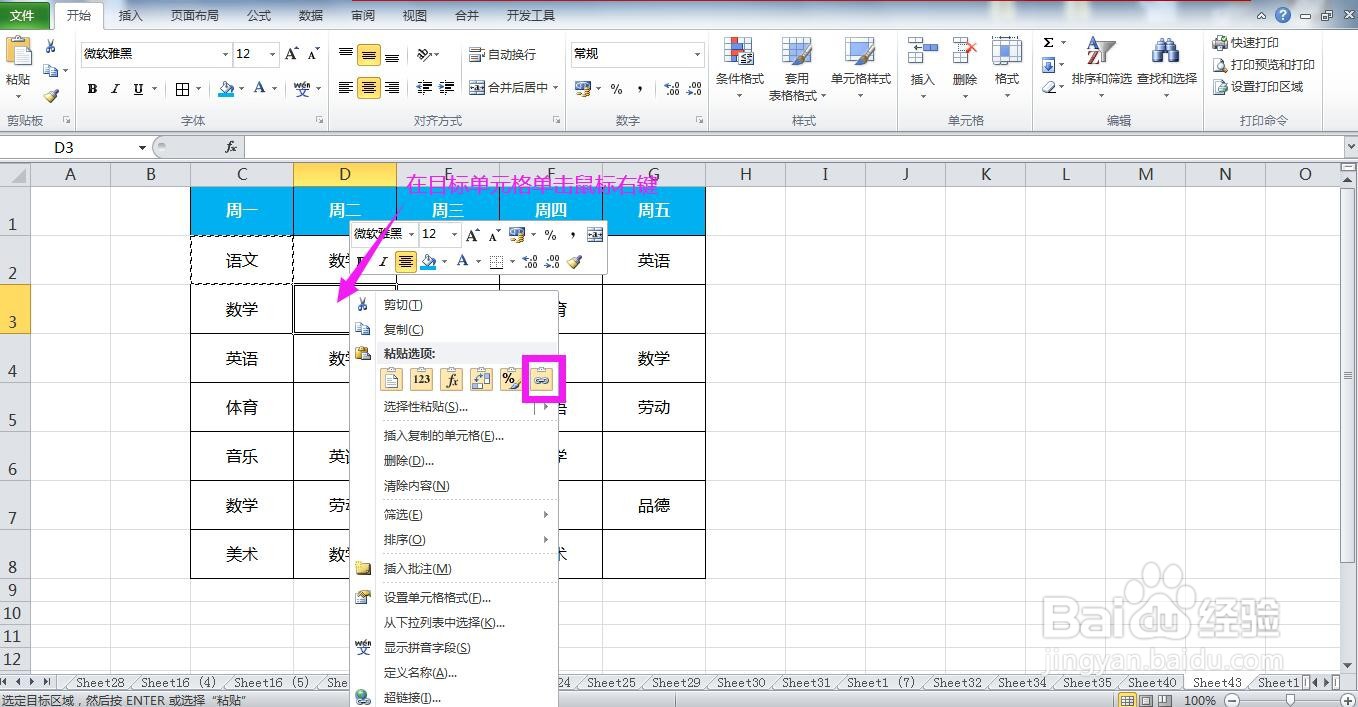Click Conditional Formatting icon
This screenshot has height=707, width=1358.
point(739,52)
